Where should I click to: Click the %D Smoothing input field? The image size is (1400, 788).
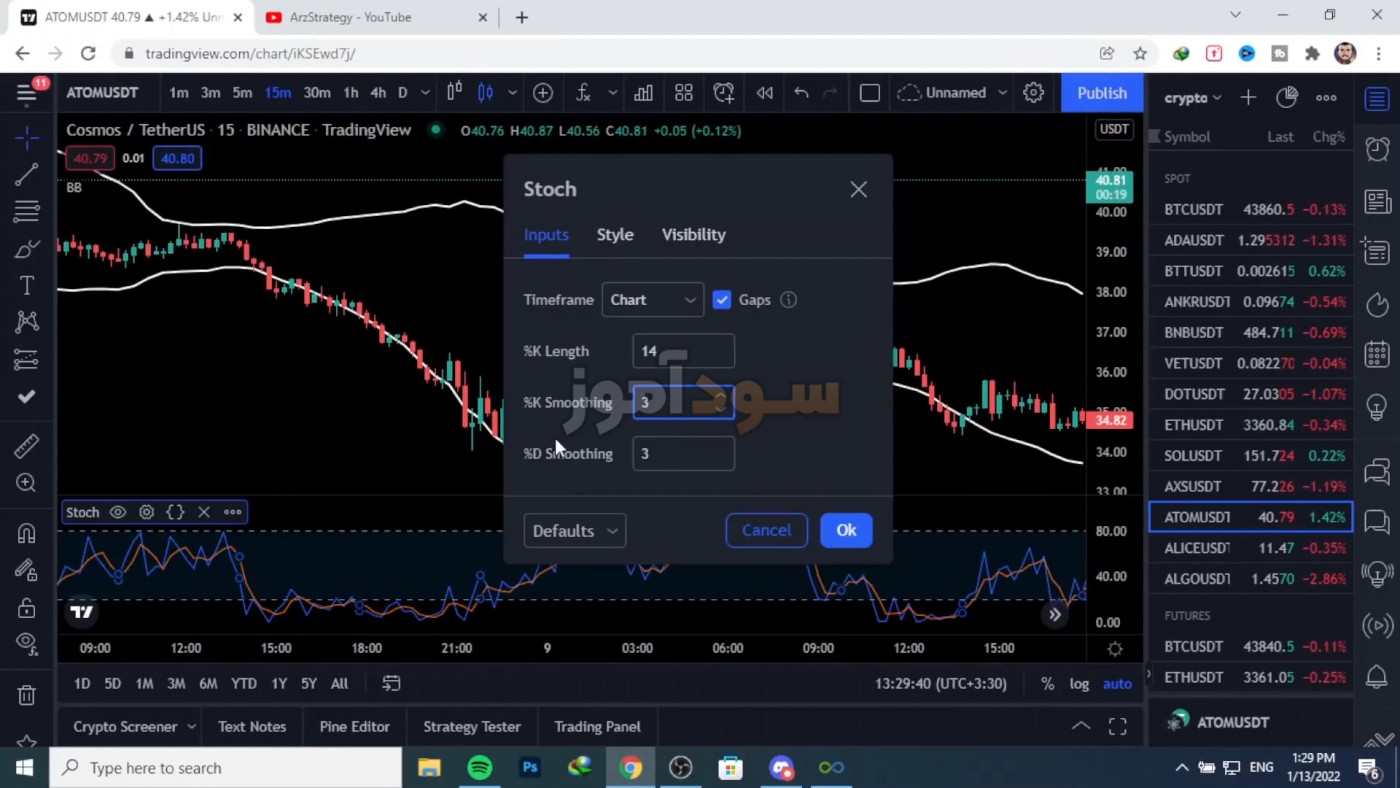(684, 454)
